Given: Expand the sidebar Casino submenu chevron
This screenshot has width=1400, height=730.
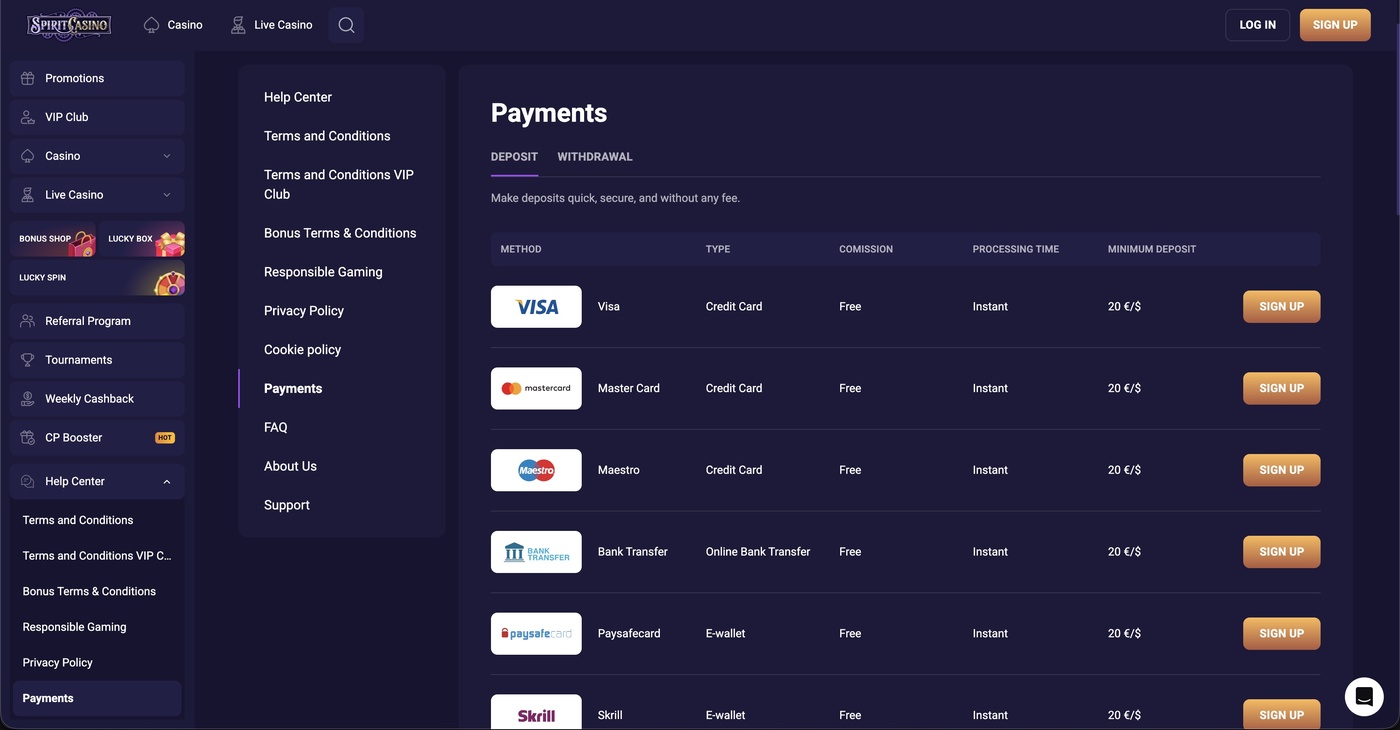Looking at the screenshot, I should [167, 156].
